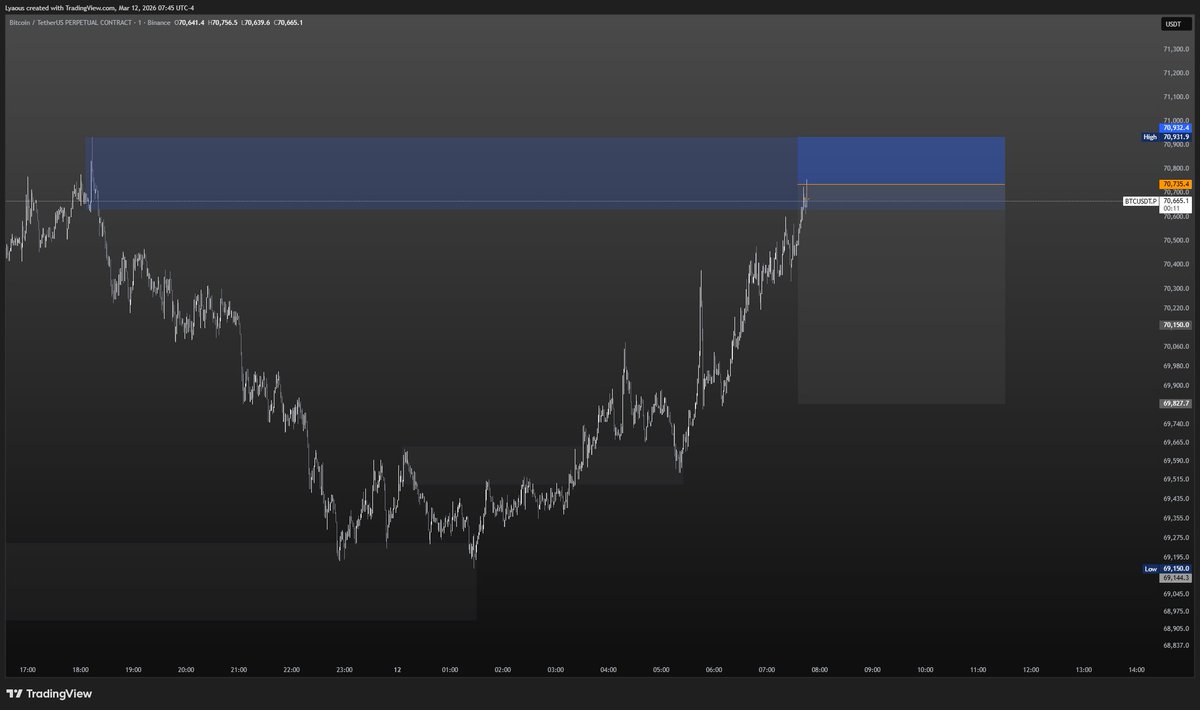Click the 10:00 time axis label
Image resolution: width=1200 pixels, height=710 pixels.
pyautogui.click(x=925, y=670)
